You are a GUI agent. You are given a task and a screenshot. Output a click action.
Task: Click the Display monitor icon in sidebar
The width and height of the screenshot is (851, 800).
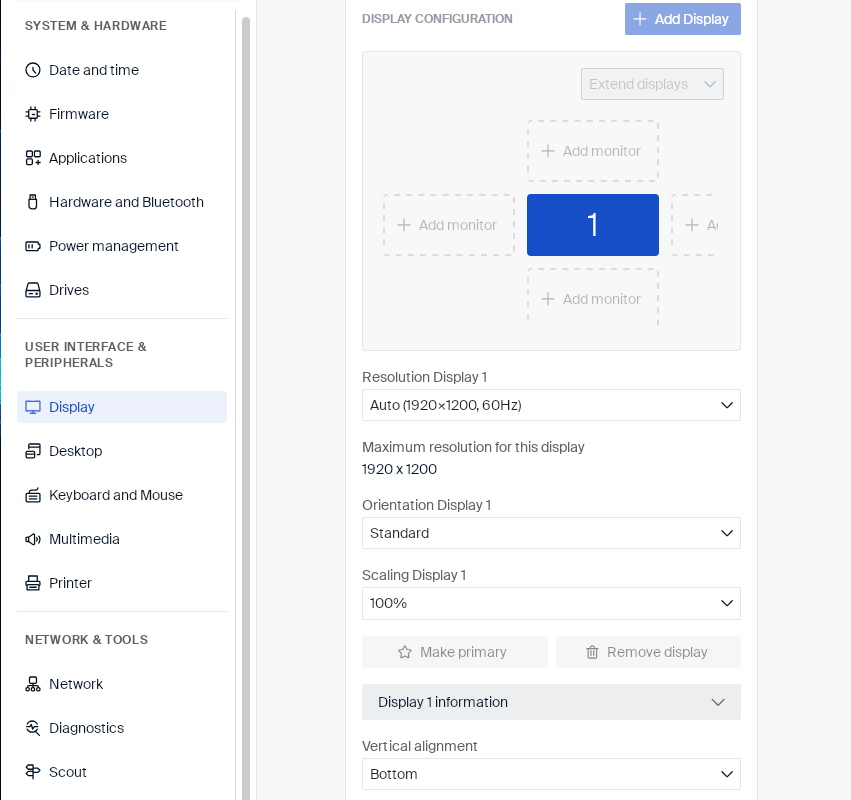click(x=33, y=407)
